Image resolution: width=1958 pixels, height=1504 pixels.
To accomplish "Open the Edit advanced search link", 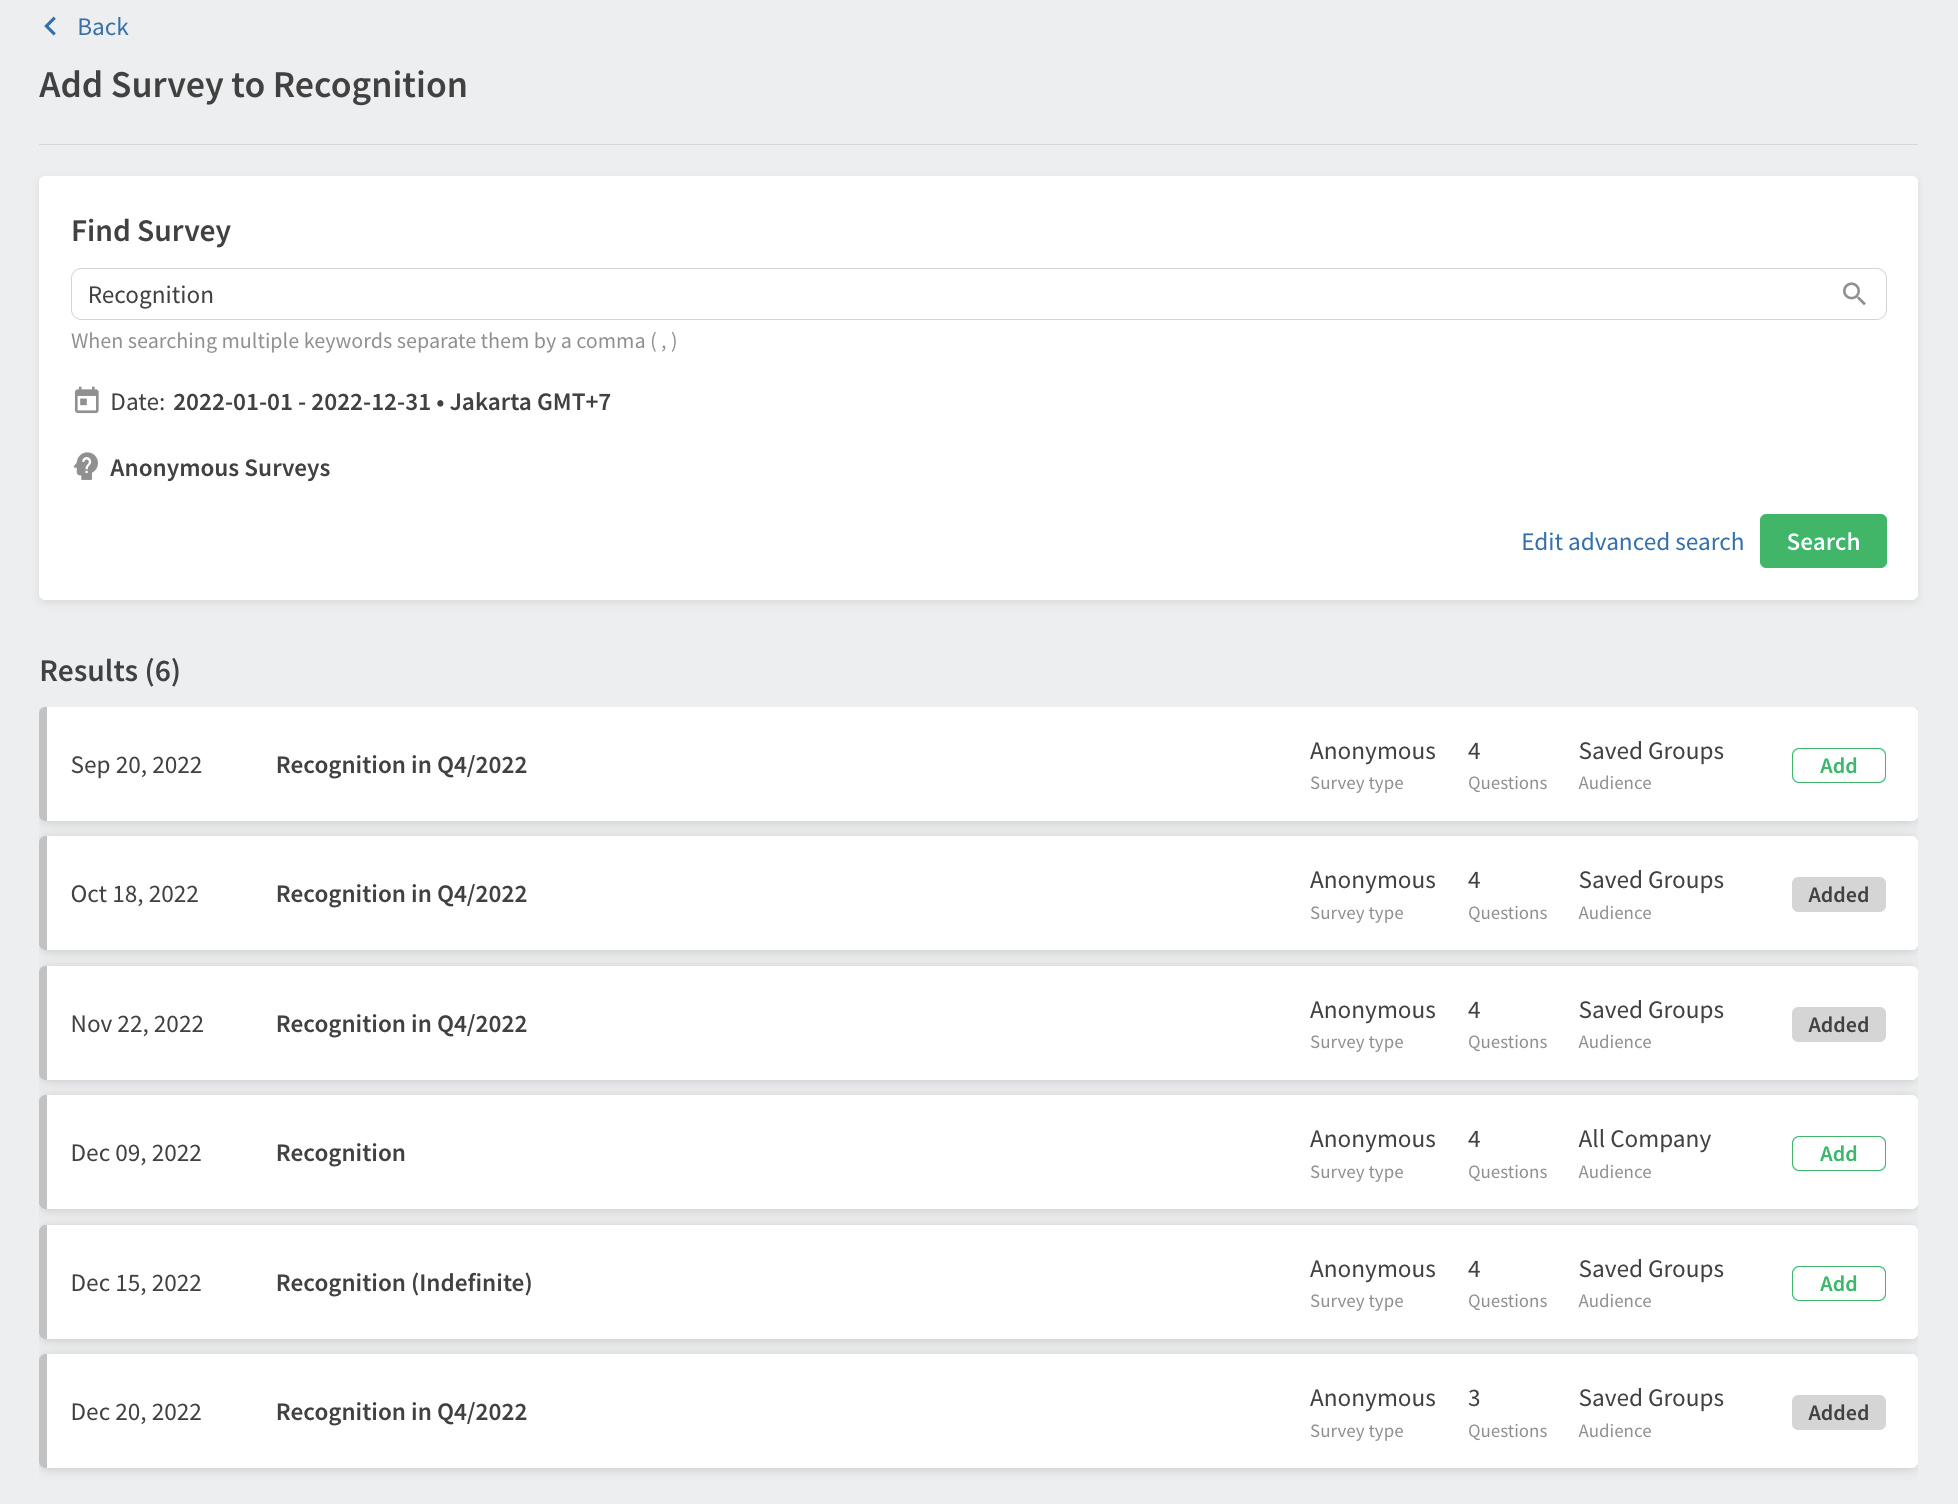I will tap(1631, 541).
